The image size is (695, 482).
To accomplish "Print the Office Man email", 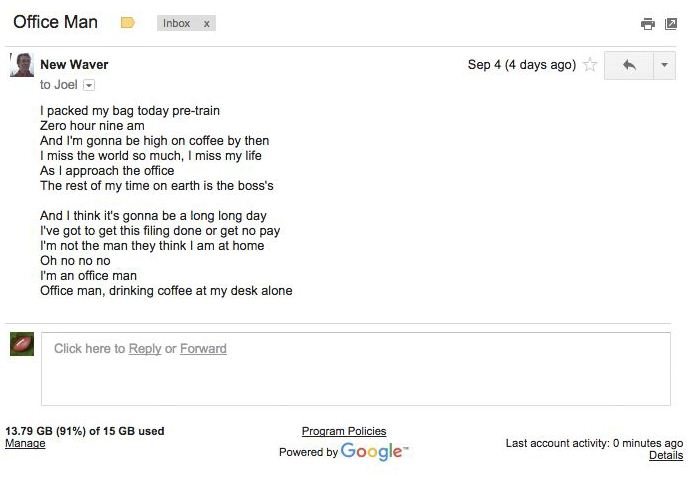I will (x=648, y=24).
